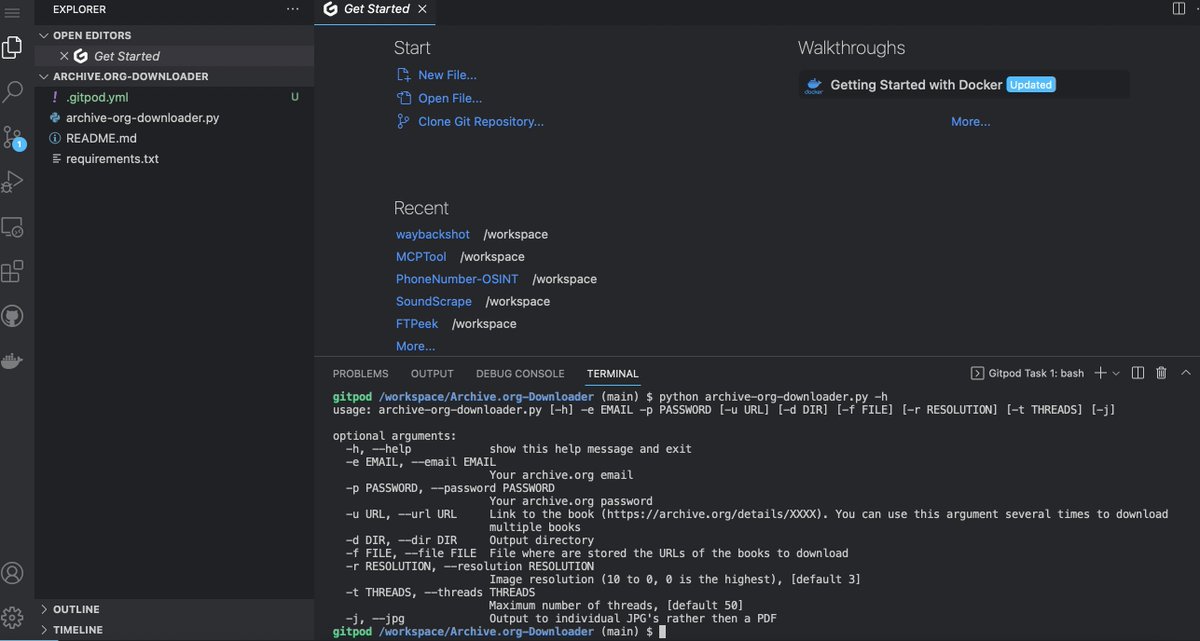Expand the Outline section
The image size is (1200, 641).
174,609
